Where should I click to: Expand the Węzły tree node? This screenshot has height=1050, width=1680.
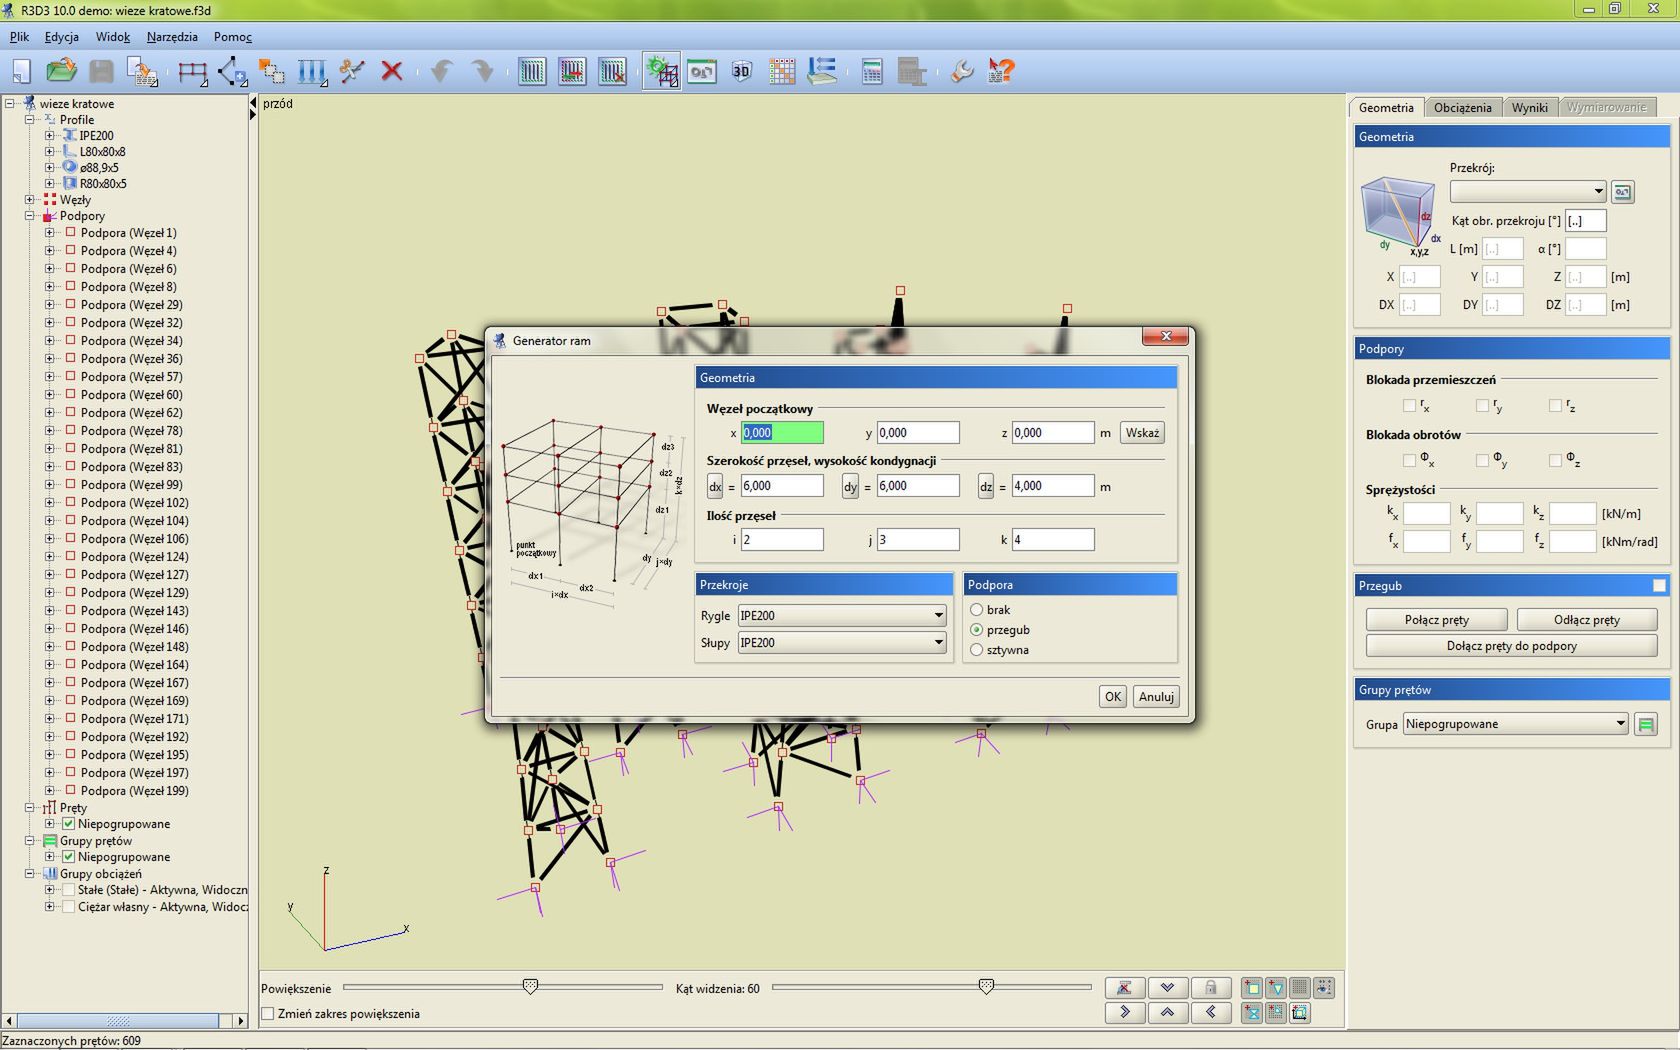click(30, 200)
